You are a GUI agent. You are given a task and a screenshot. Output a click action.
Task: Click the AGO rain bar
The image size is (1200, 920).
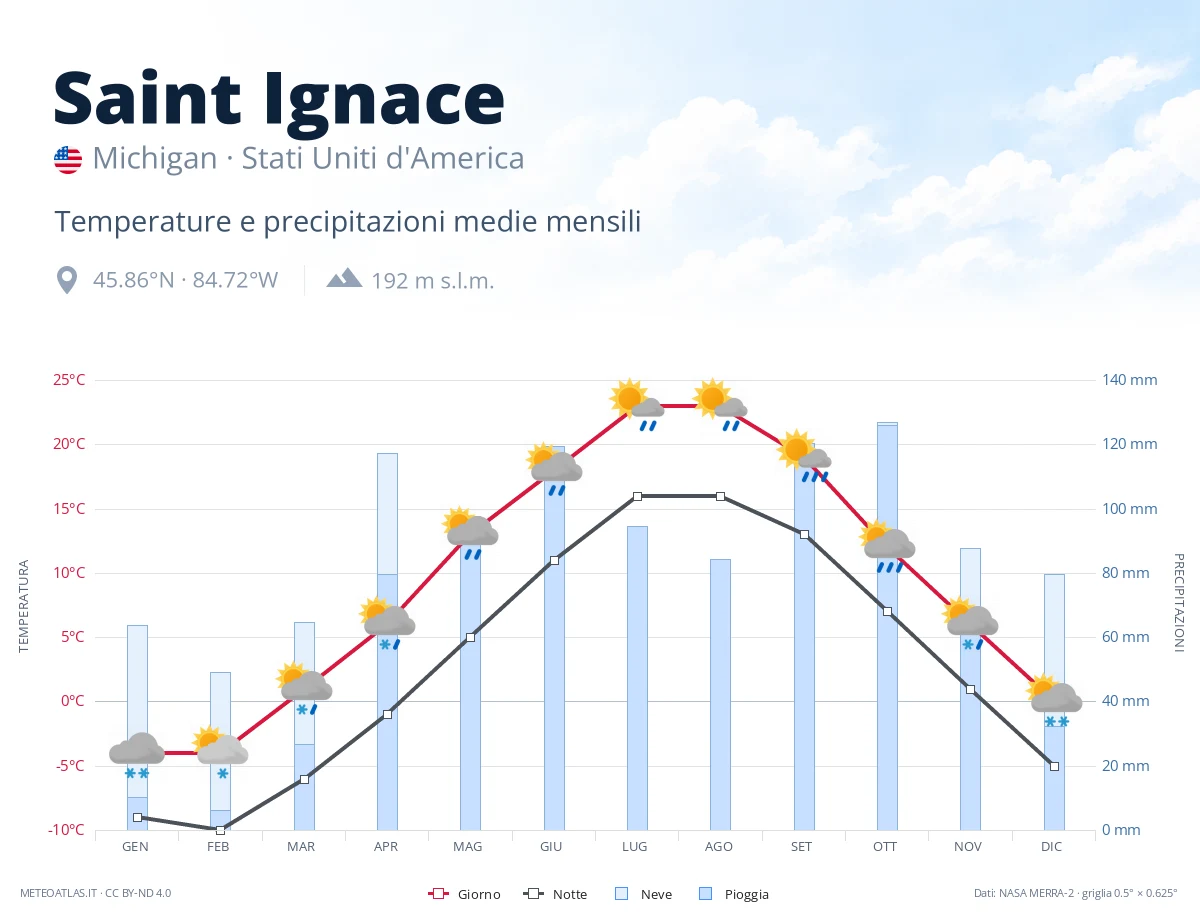720,694
